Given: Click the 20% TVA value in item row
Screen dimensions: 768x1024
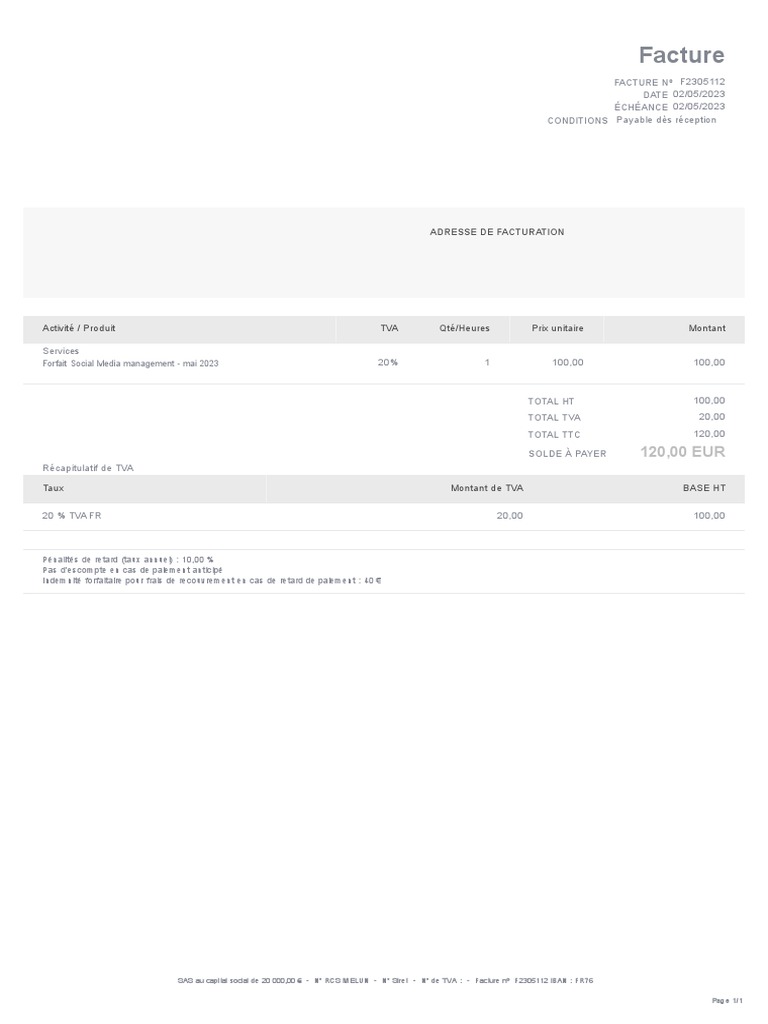Looking at the screenshot, I should click(x=387, y=363).
